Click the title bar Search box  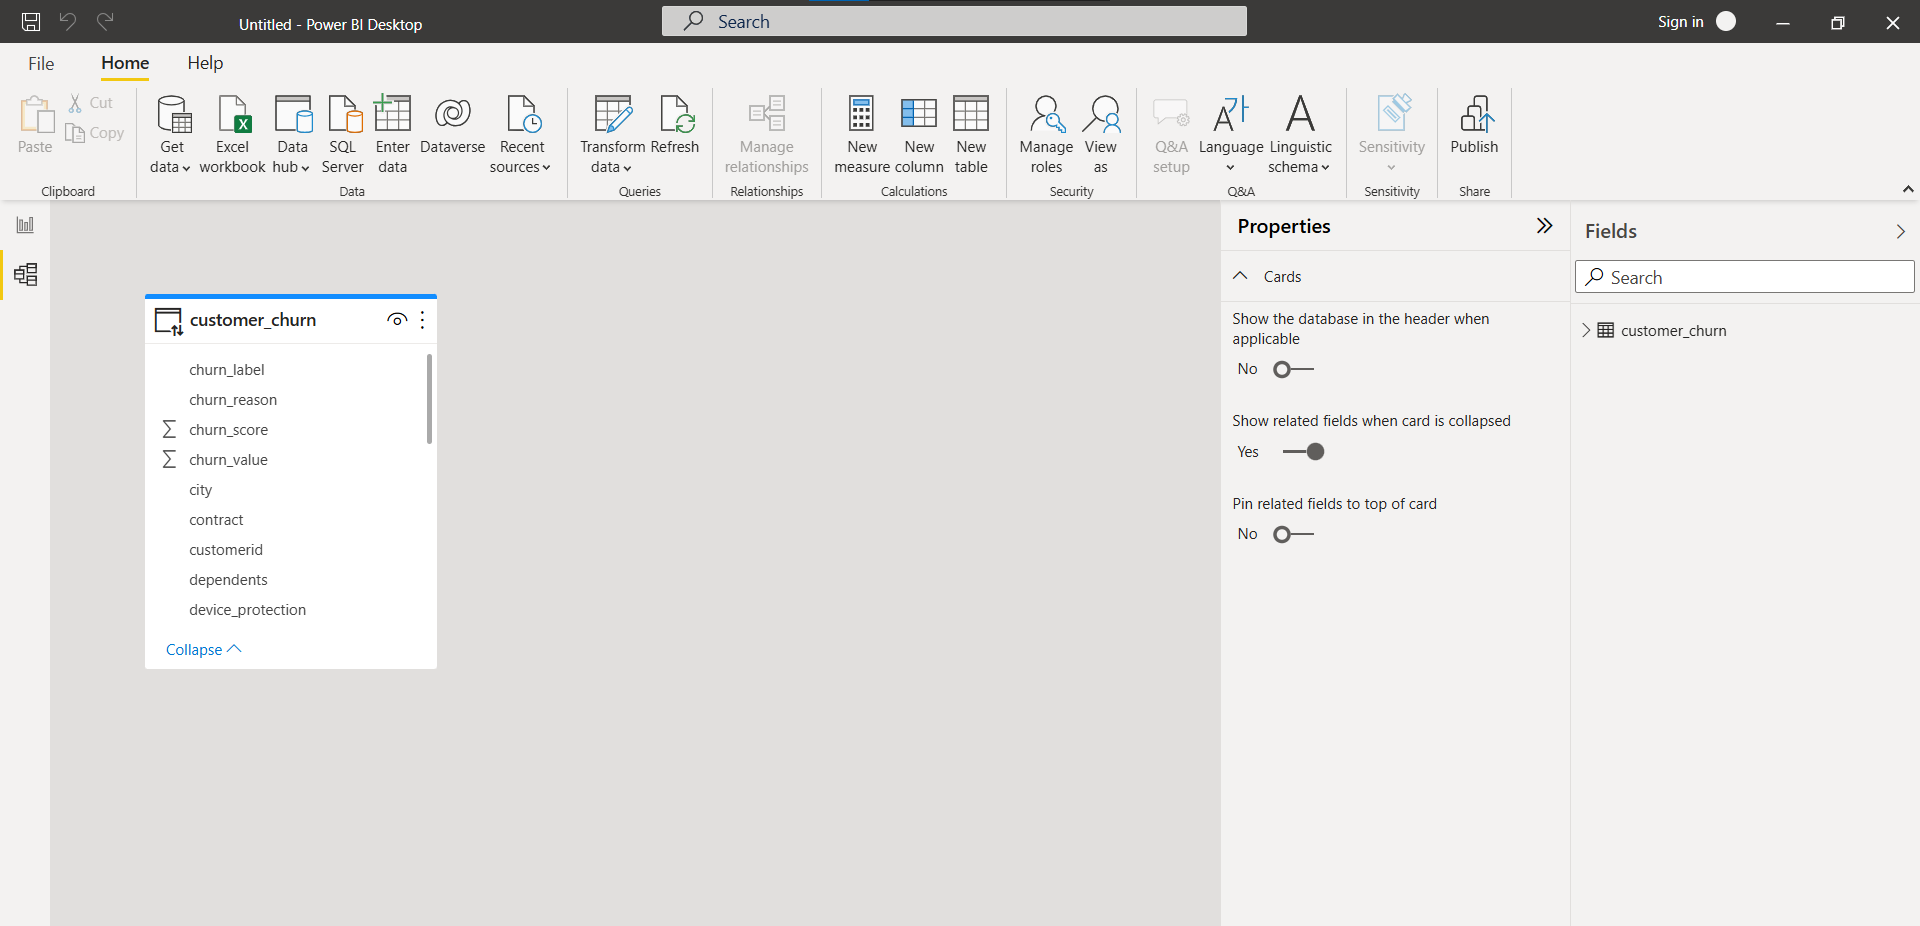[954, 21]
